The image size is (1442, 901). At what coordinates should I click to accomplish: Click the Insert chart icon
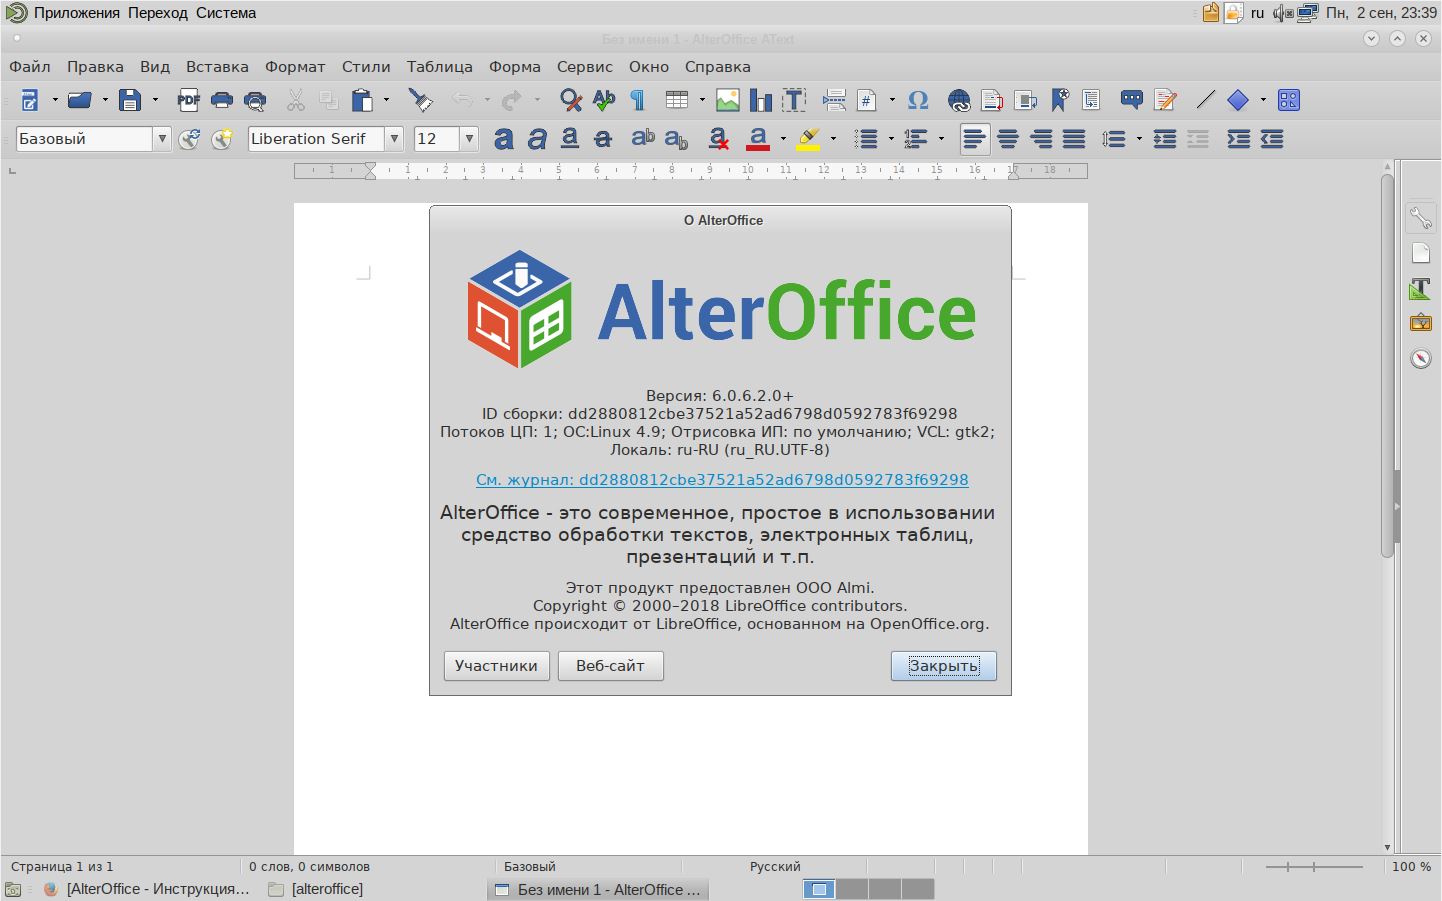761,100
